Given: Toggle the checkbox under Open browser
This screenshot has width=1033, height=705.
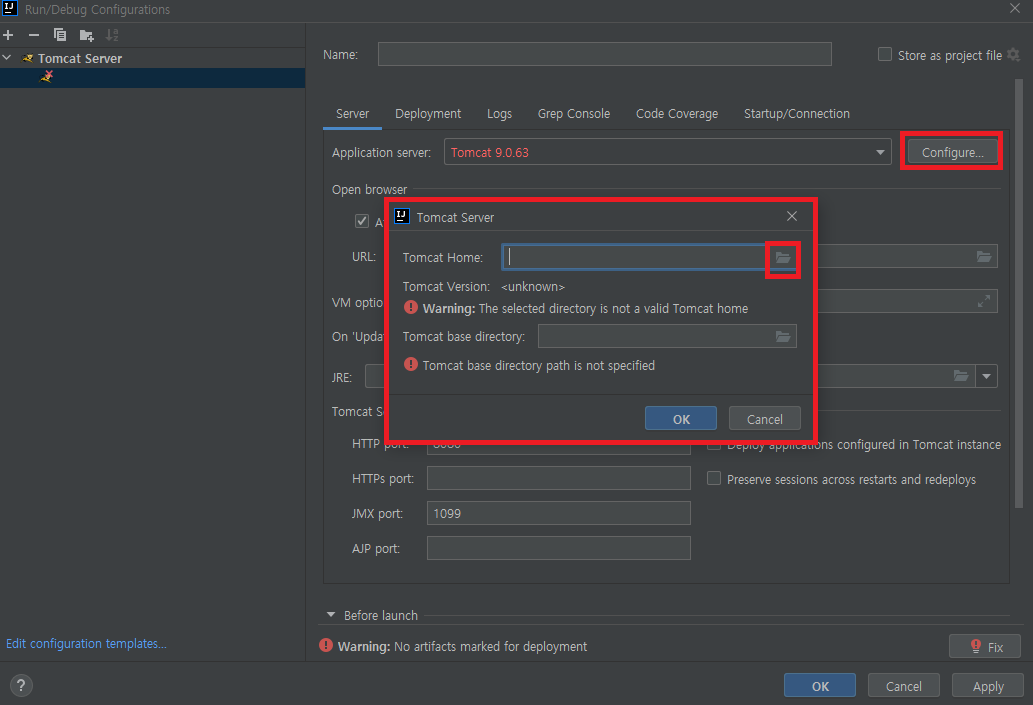Looking at the screenshot, I should pyautogui.click(x=362, y=221).
